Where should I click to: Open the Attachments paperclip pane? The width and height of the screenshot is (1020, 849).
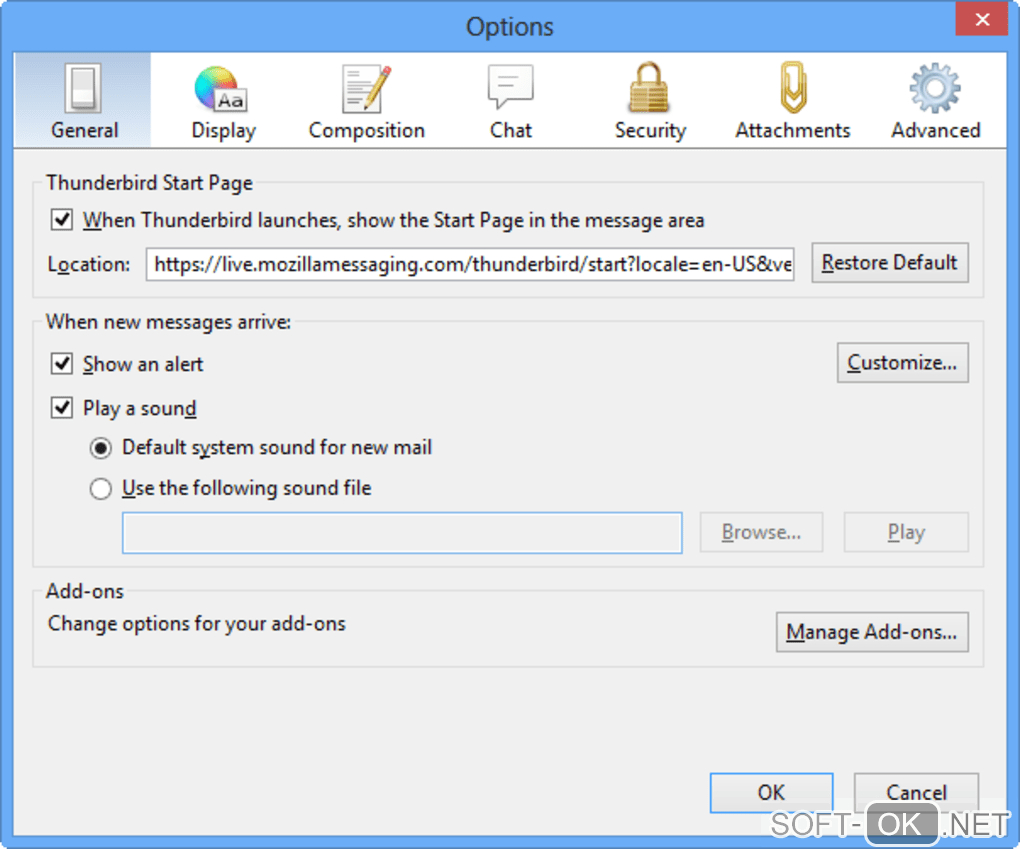pyautogui.click(x=792, y=101)
